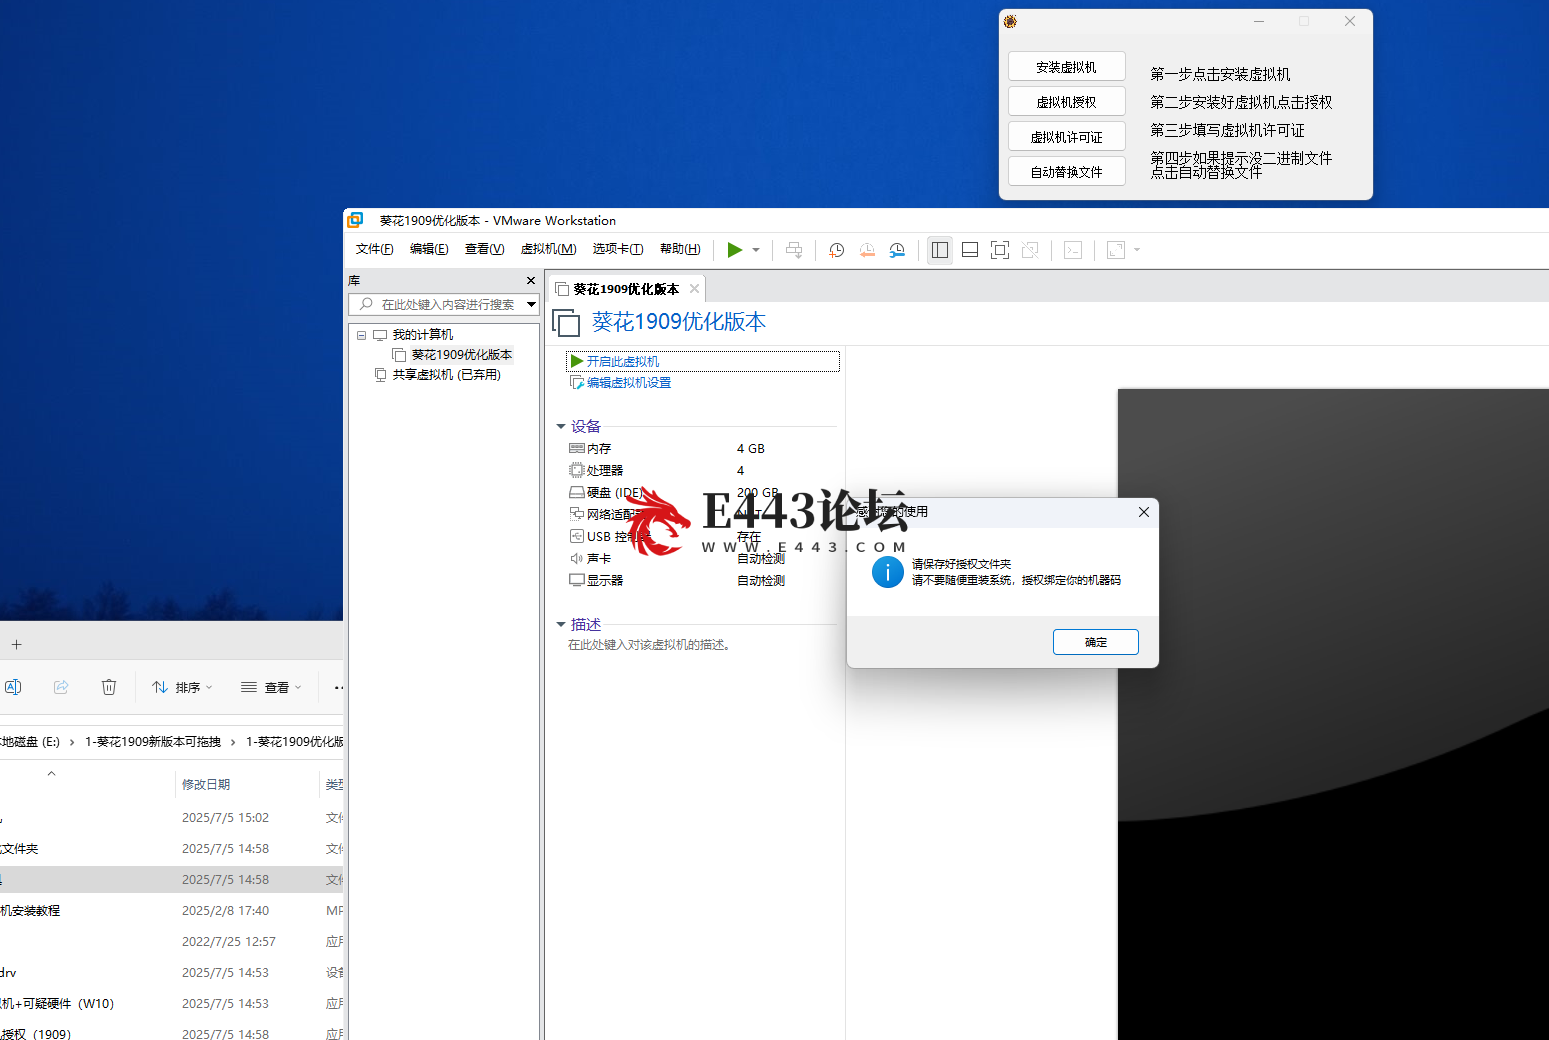Click the Rename icon in File Explorer
Screen dimensions: 1549x1040
tap(13, 687)
